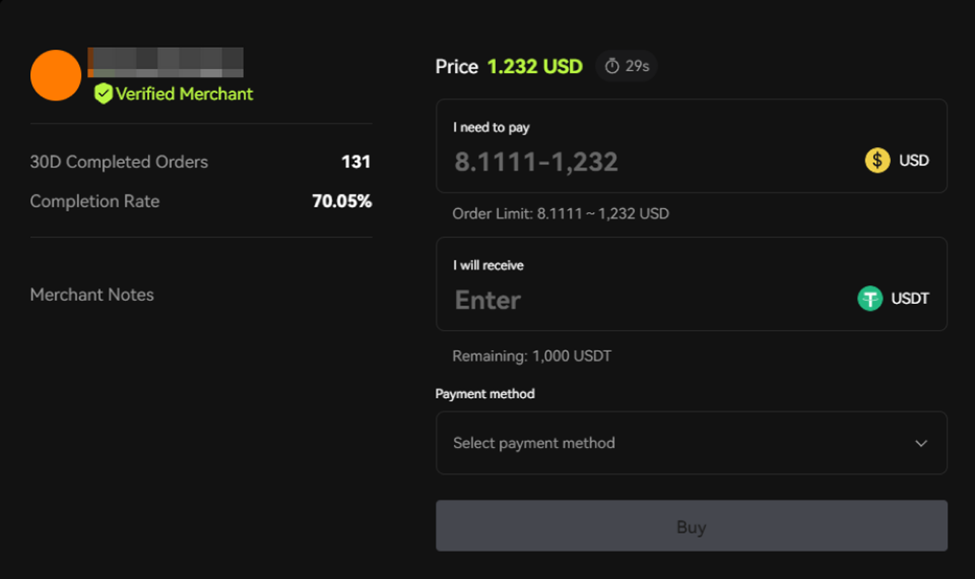Open the currency selector showing USD
975x579 pixels.
(895, 159)
